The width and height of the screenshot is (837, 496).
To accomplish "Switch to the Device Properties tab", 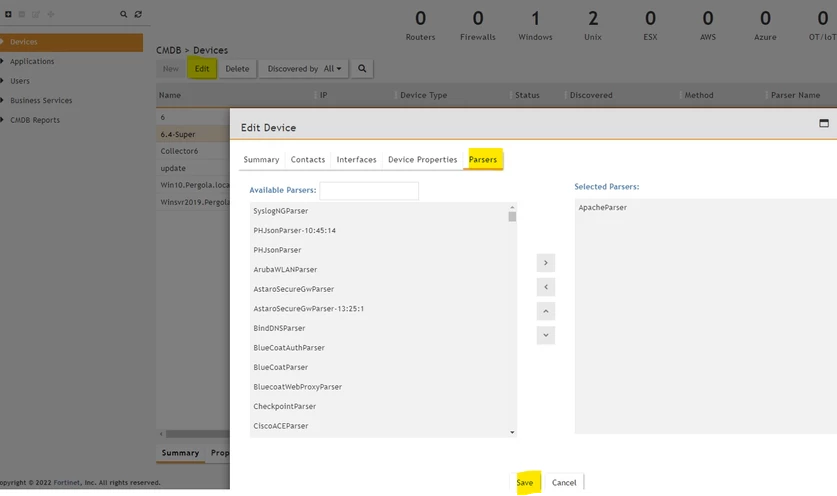I will [x=422, y=159].
